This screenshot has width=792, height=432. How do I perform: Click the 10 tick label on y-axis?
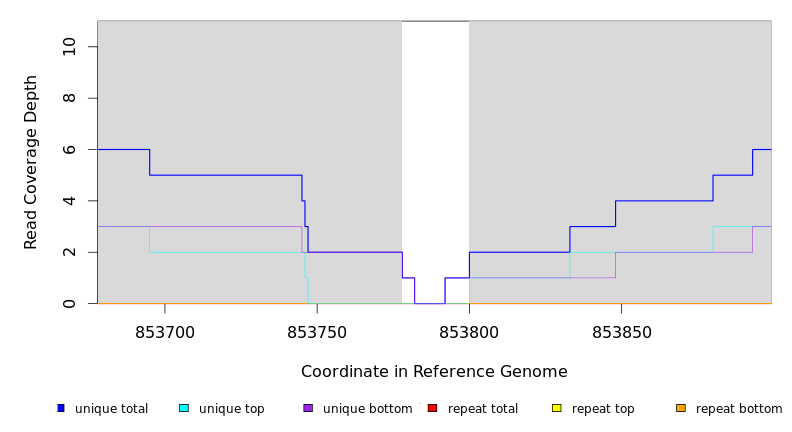pyautogui.click(x=69, y=47)
